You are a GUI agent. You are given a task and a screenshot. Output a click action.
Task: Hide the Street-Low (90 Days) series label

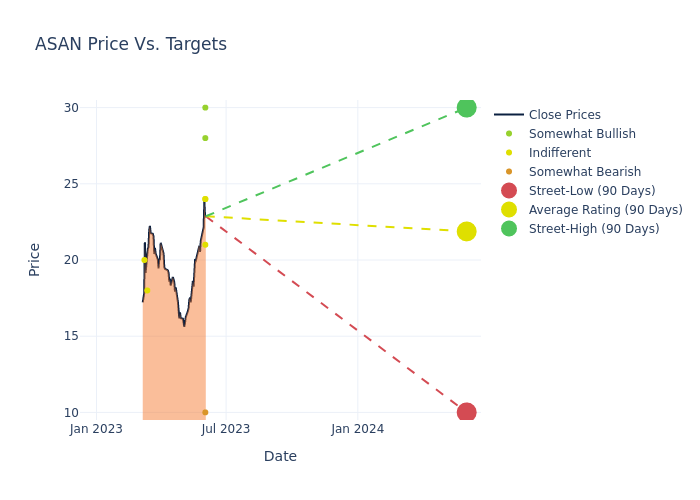coord(592,191)
